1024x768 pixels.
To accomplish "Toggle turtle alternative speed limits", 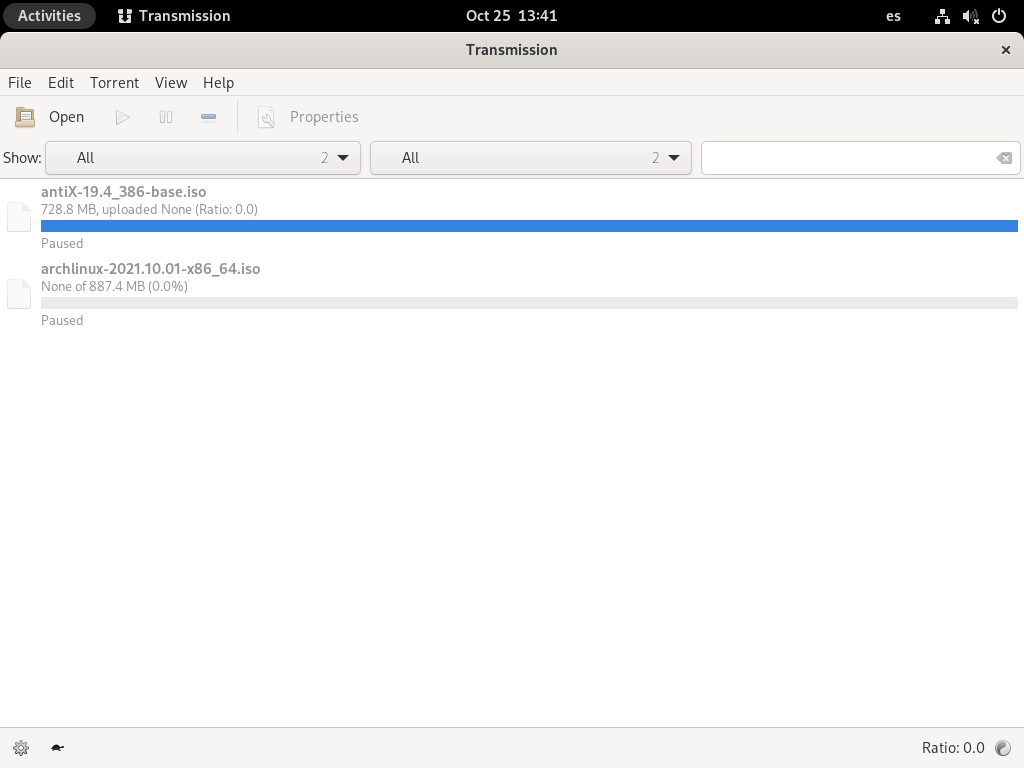I will click(57, 748).
